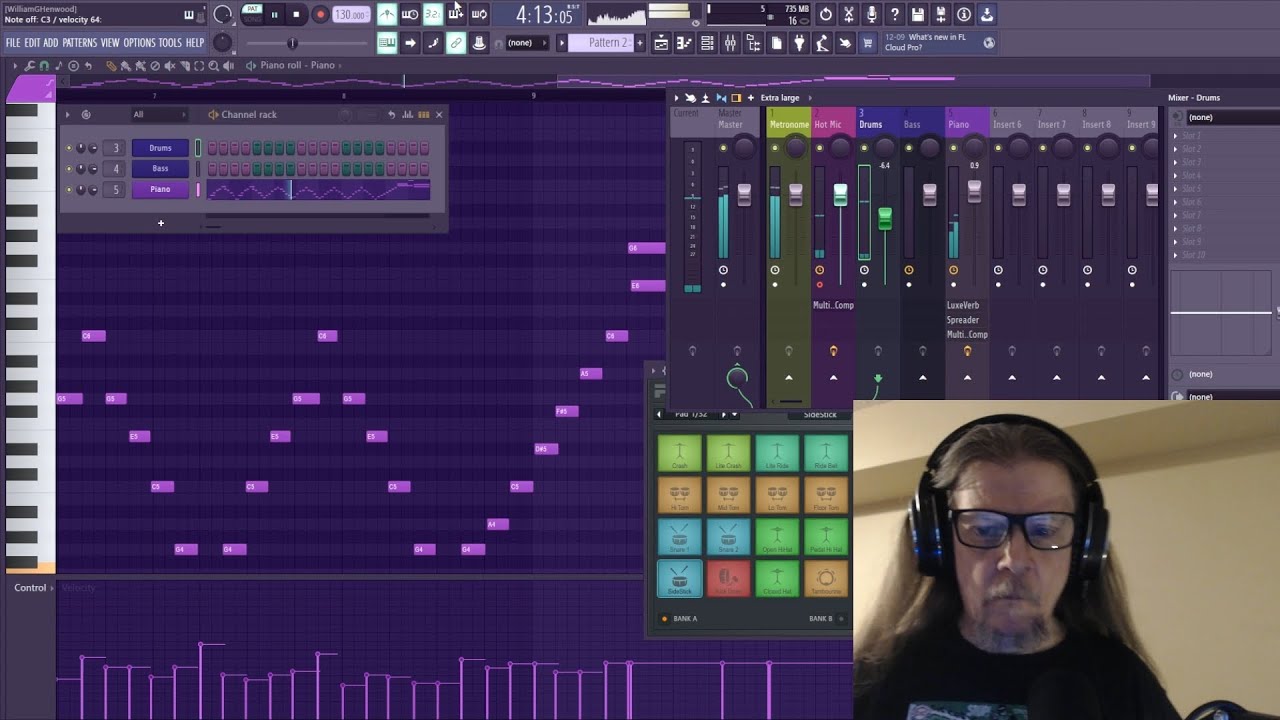Screen dimensions: 1280x720
Task: Open the one-click audio recording microphone icon
Action: [x=872, y=14]
